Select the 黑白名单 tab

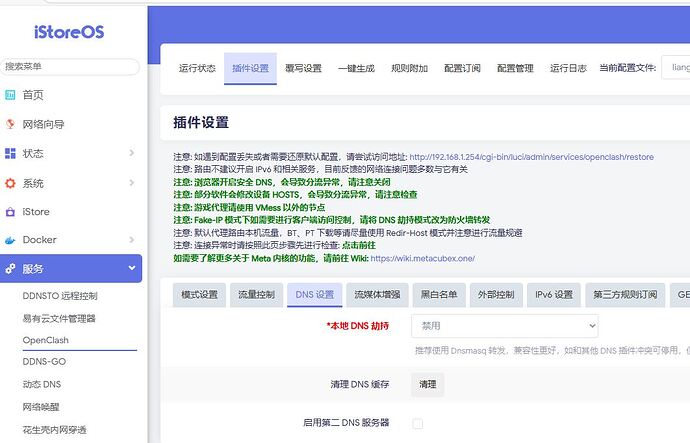click(438, 295)
